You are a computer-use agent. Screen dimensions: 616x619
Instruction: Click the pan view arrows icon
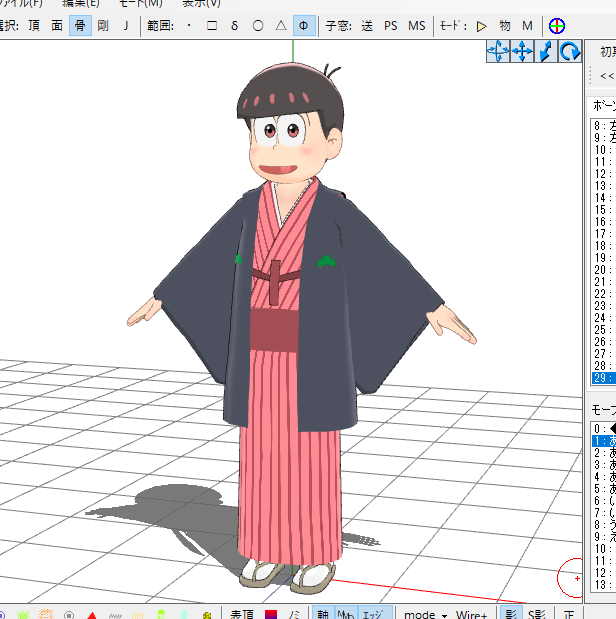coord(522,51)
